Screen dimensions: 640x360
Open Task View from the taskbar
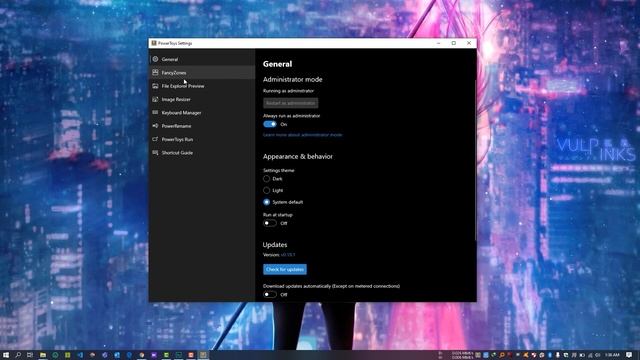click(x=30, y=355)
